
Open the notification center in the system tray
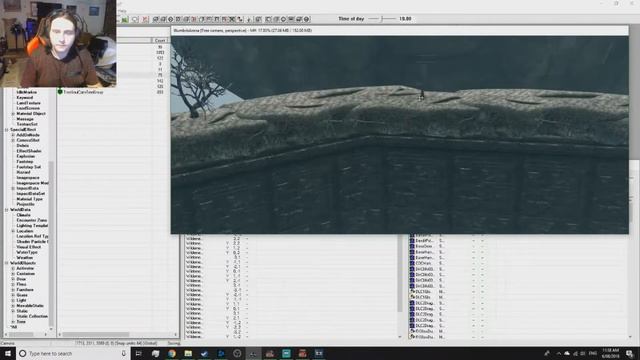[629, 353]
